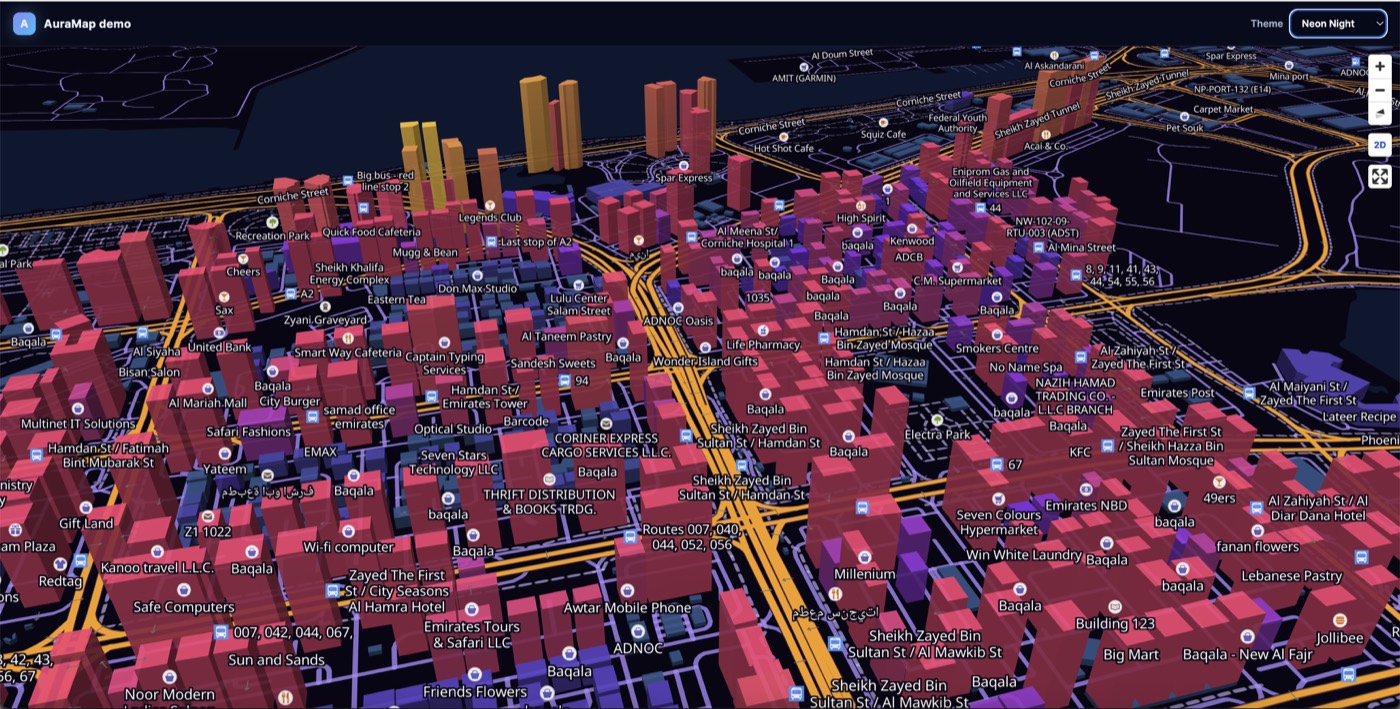Select the Barcode label
Viewport: 1400px width, 709px height.
(526, 422)
